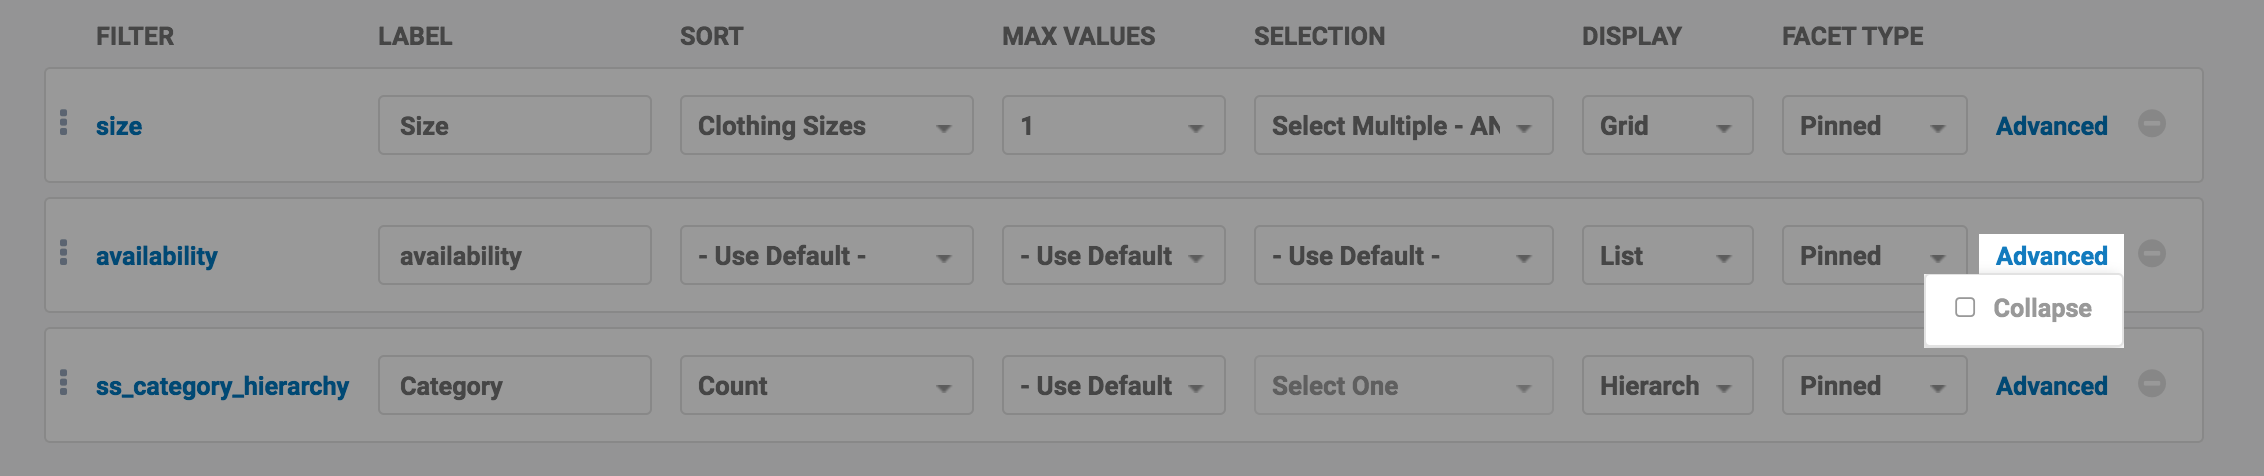Remove the availability filter with minus icon
This screenshot has height=476, width=2264.
point(2152,254)
